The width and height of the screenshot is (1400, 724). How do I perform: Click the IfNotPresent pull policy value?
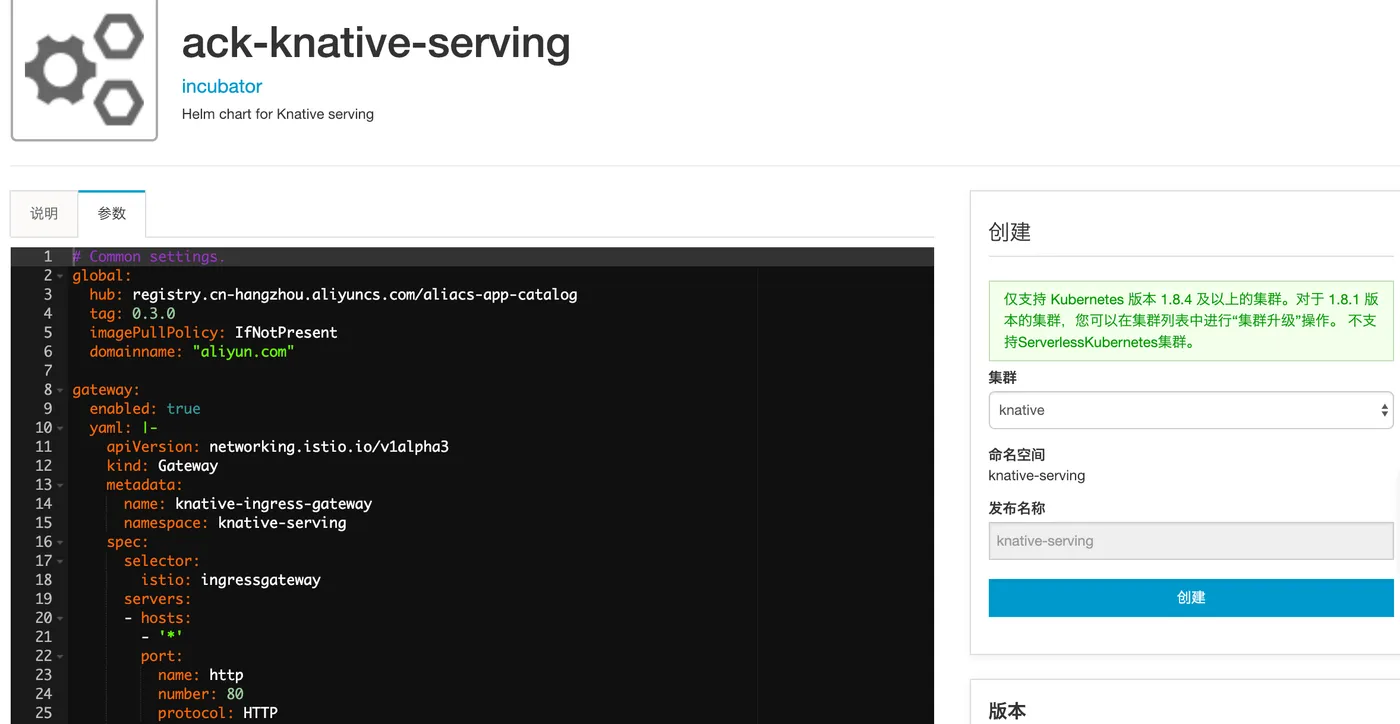286,332
